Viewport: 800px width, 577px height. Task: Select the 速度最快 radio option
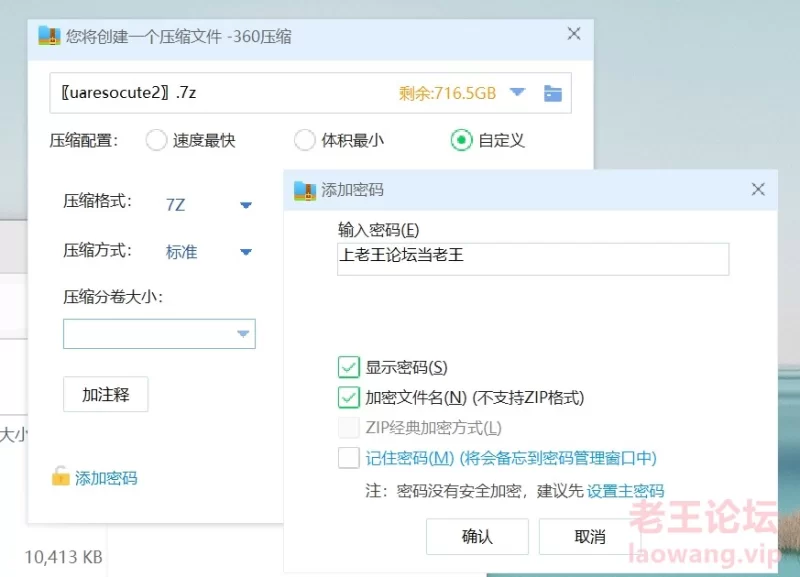click(156, 140)
